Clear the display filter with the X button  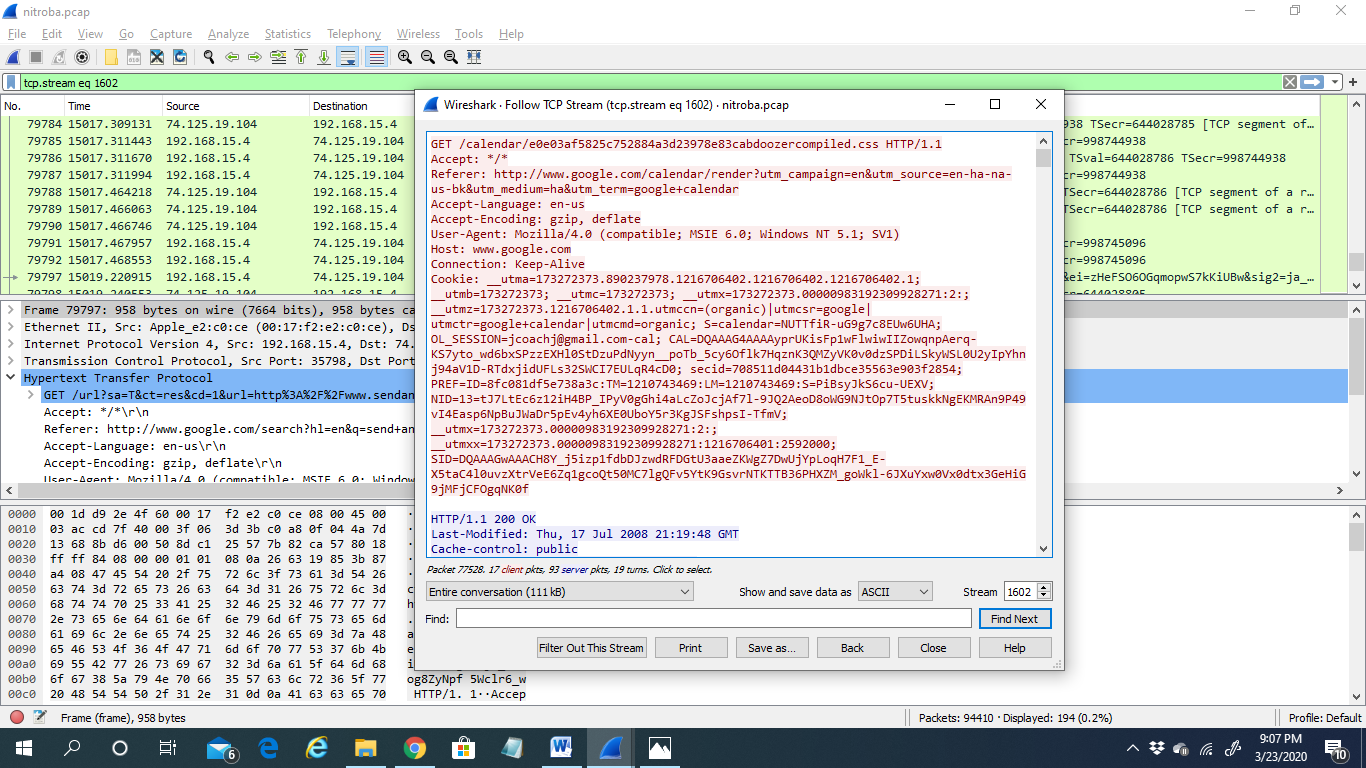1290,83
